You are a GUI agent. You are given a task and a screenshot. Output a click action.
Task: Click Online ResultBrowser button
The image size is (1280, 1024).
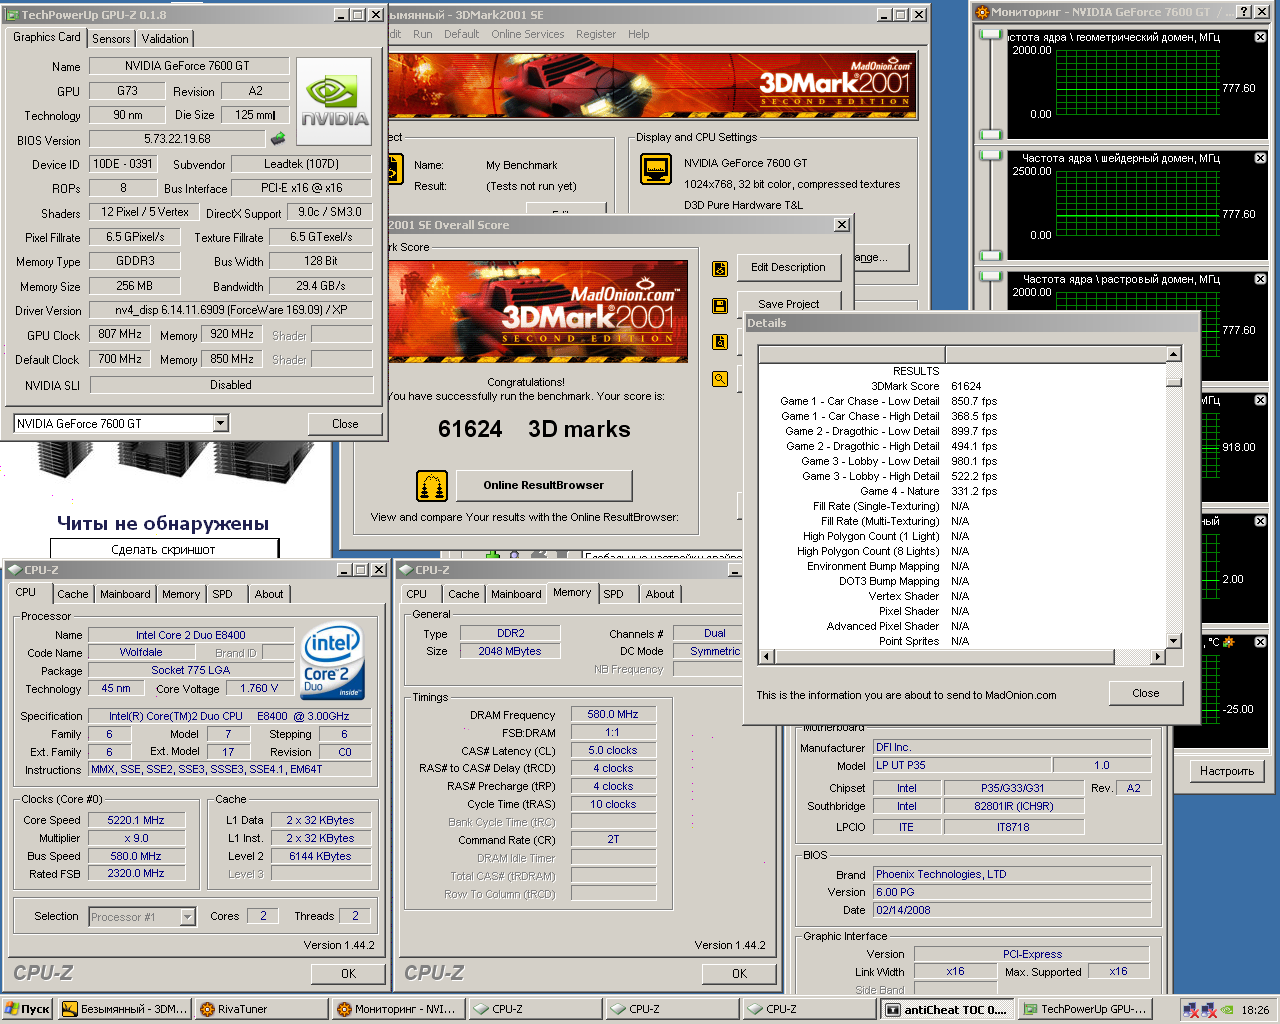pos(544,485)
